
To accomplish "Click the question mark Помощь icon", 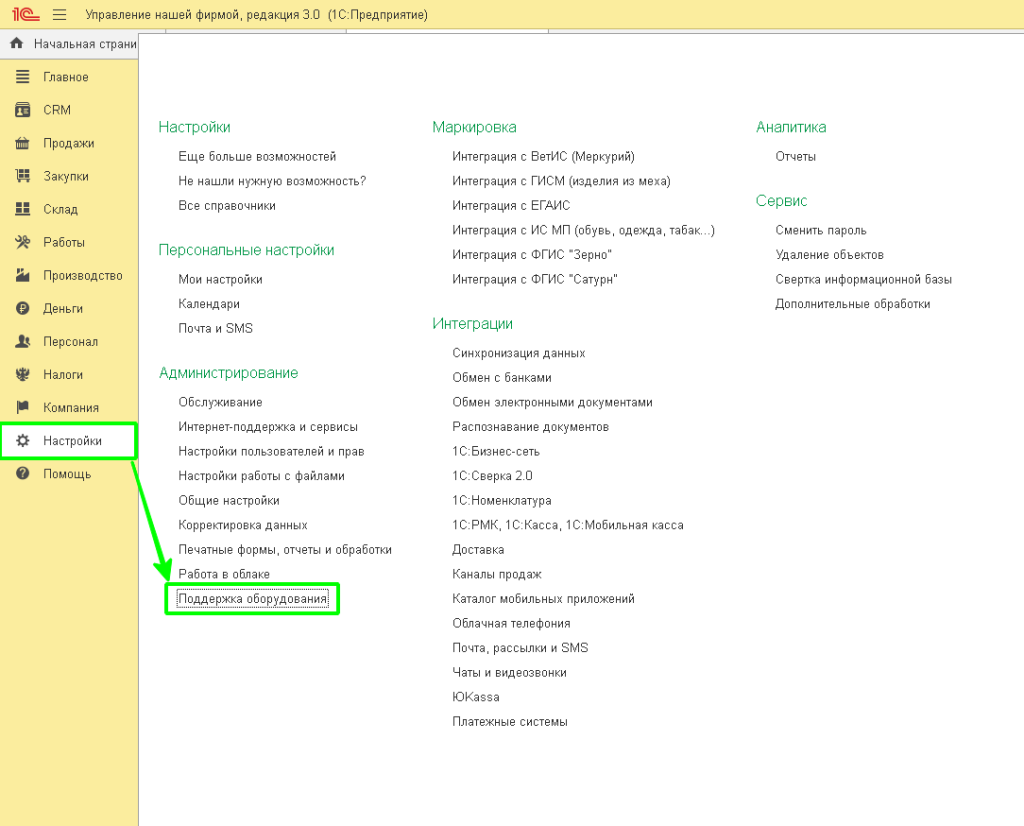I will [22, 474].
